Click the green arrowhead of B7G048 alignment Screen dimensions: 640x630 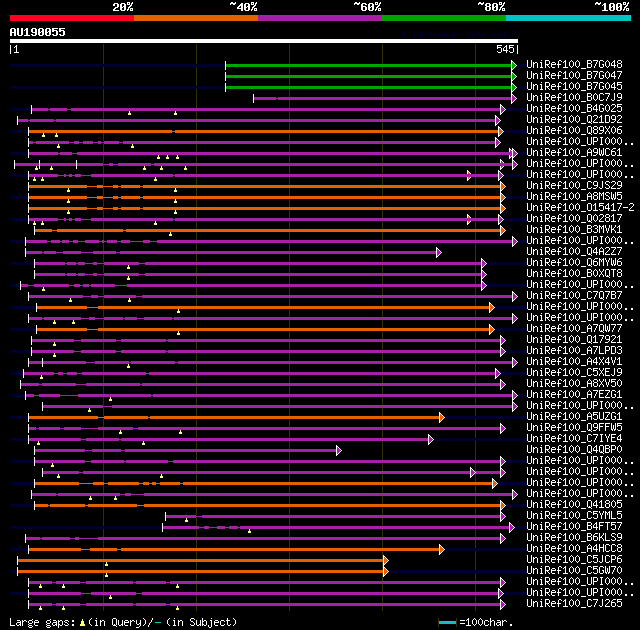click(x=514, y=65)
